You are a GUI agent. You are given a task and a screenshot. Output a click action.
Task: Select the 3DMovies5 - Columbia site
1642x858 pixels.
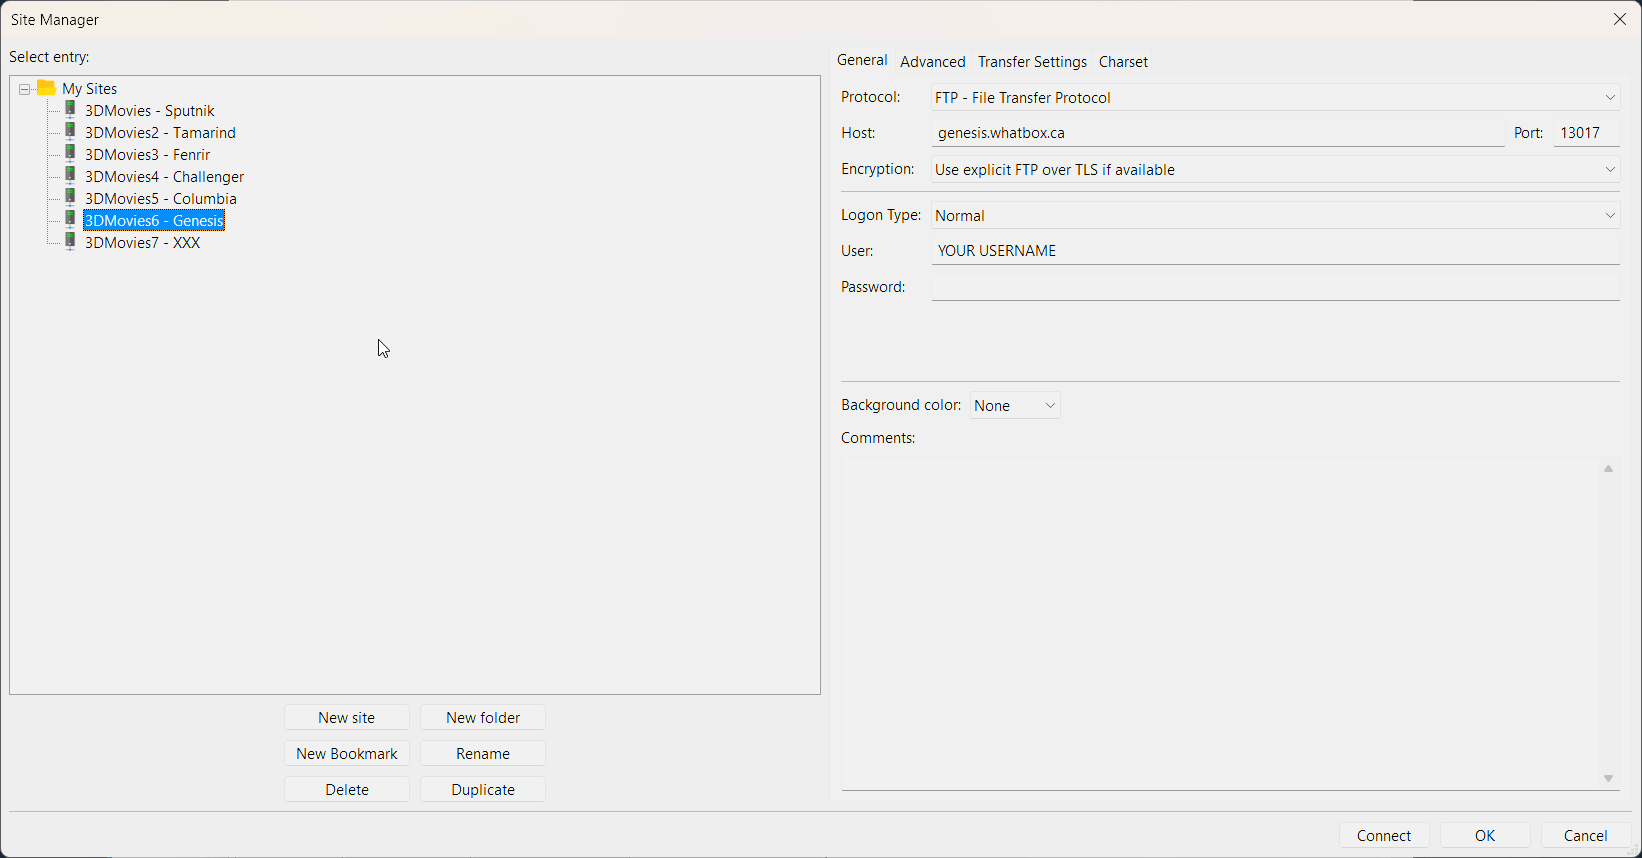click(x=160, y=199)
